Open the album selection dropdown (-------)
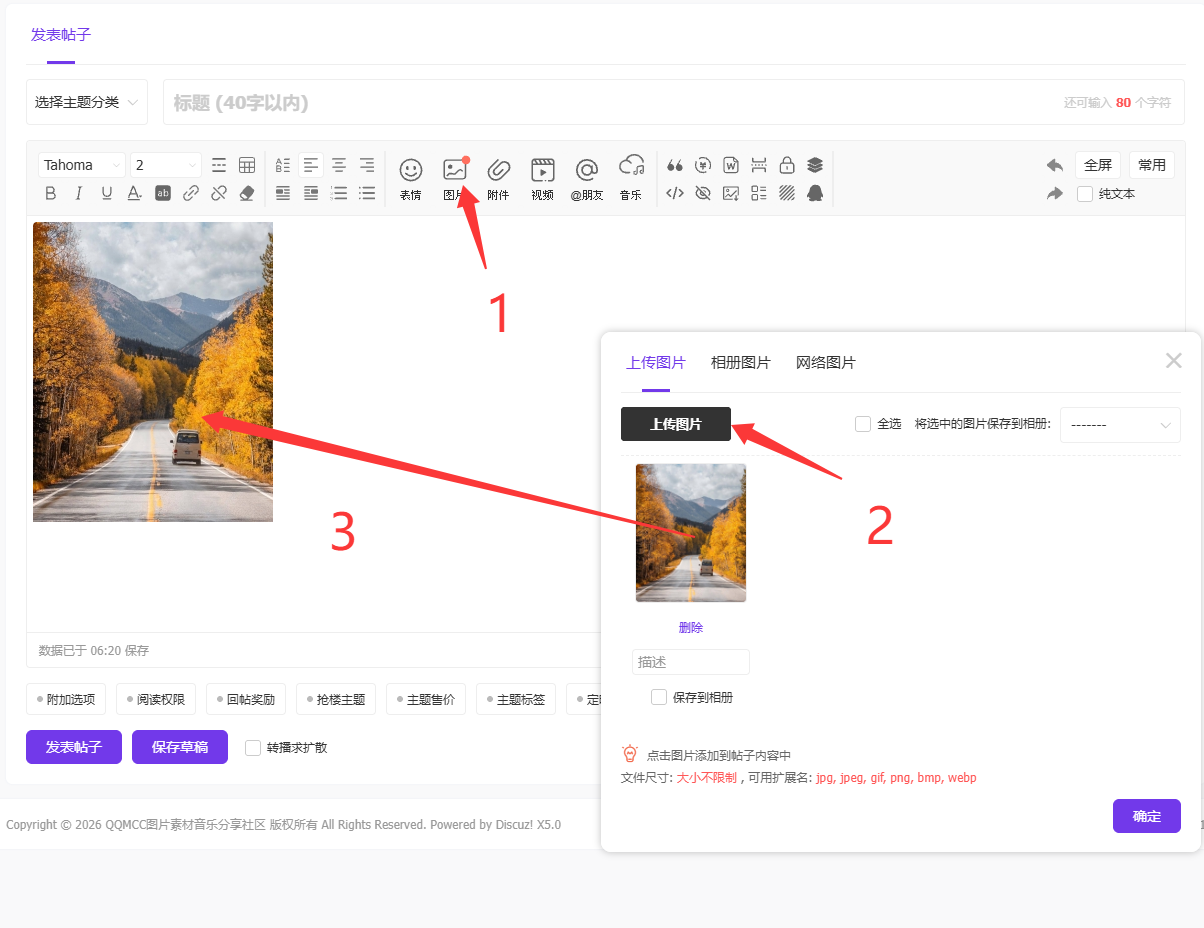The width and height of the screenshot is (1204, 928). 1120,425
